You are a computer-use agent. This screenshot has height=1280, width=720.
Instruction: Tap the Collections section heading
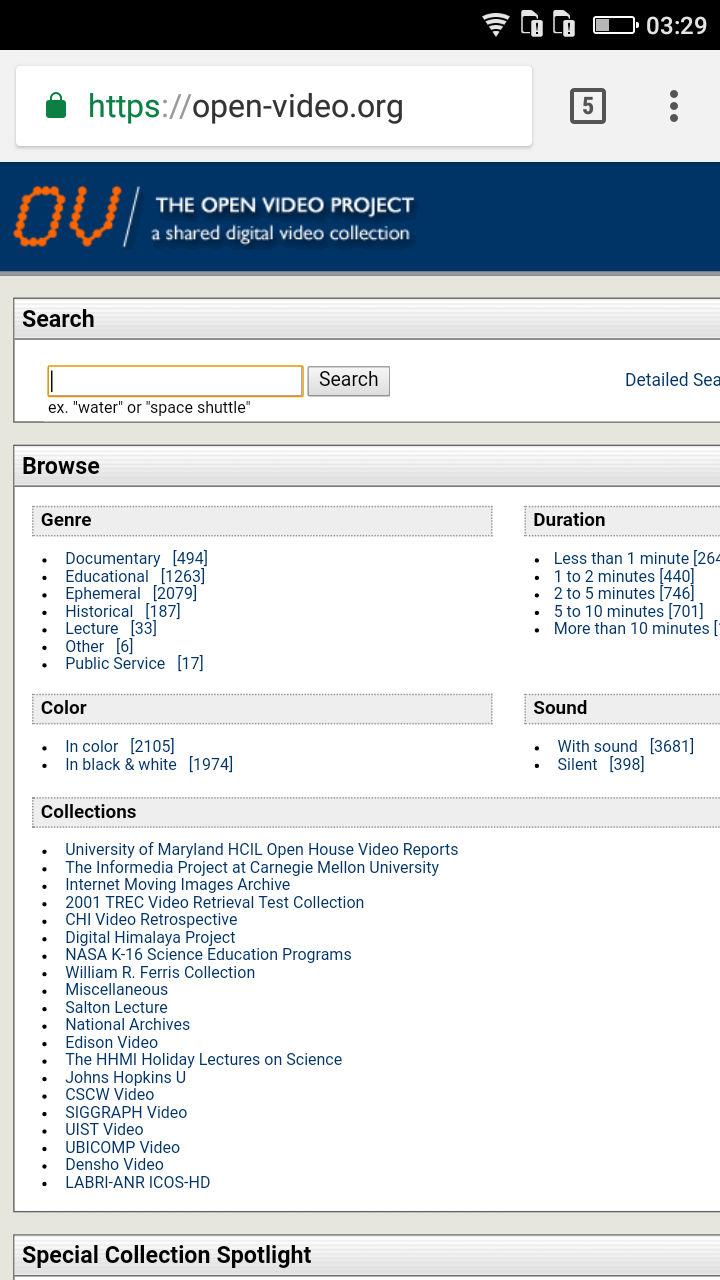click(88, 812)
